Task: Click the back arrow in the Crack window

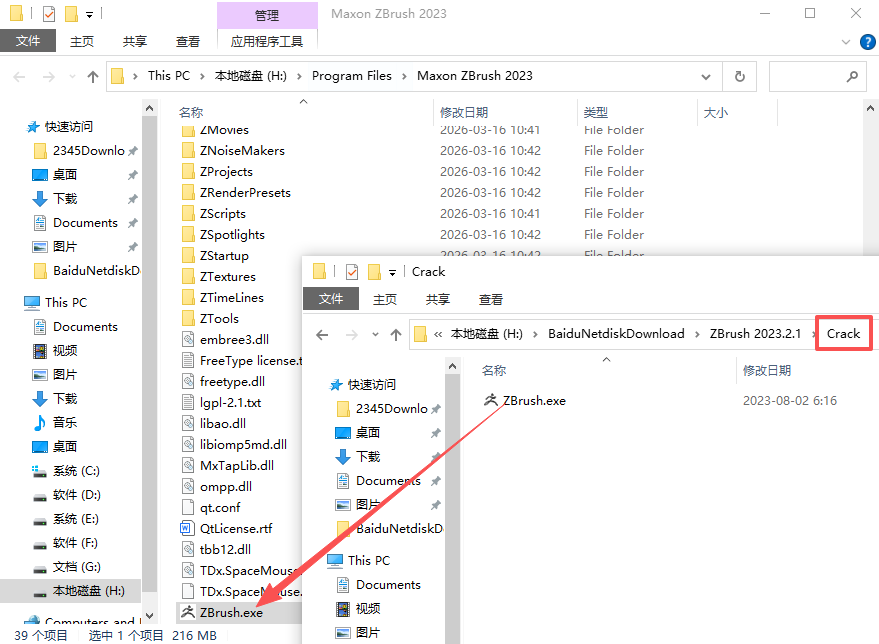Action: (x=322, y=335)
